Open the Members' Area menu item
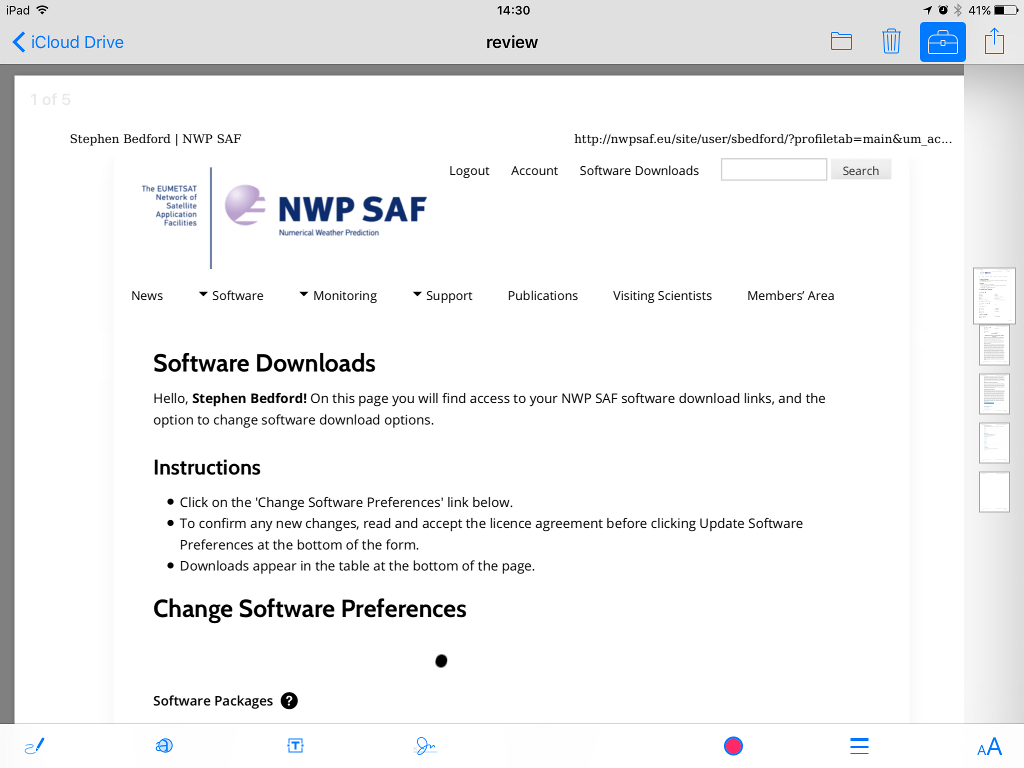Screen dimensions: 1024x768 [x=790, y=295]
